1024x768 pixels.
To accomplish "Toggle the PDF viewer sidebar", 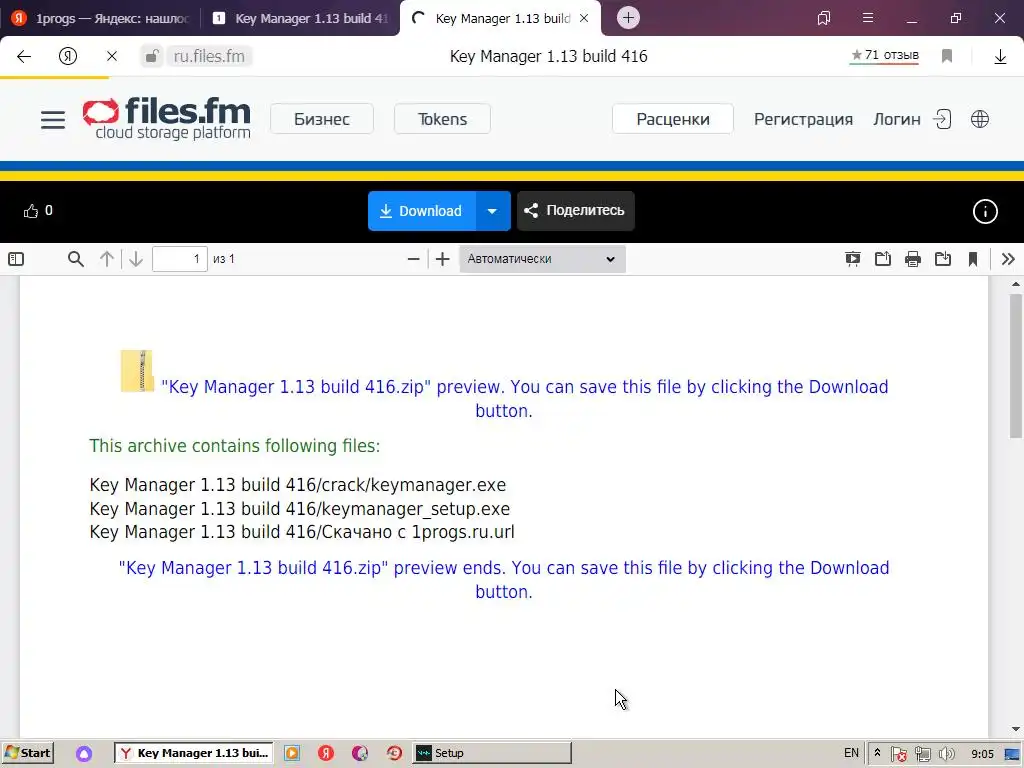I will 16,259.
